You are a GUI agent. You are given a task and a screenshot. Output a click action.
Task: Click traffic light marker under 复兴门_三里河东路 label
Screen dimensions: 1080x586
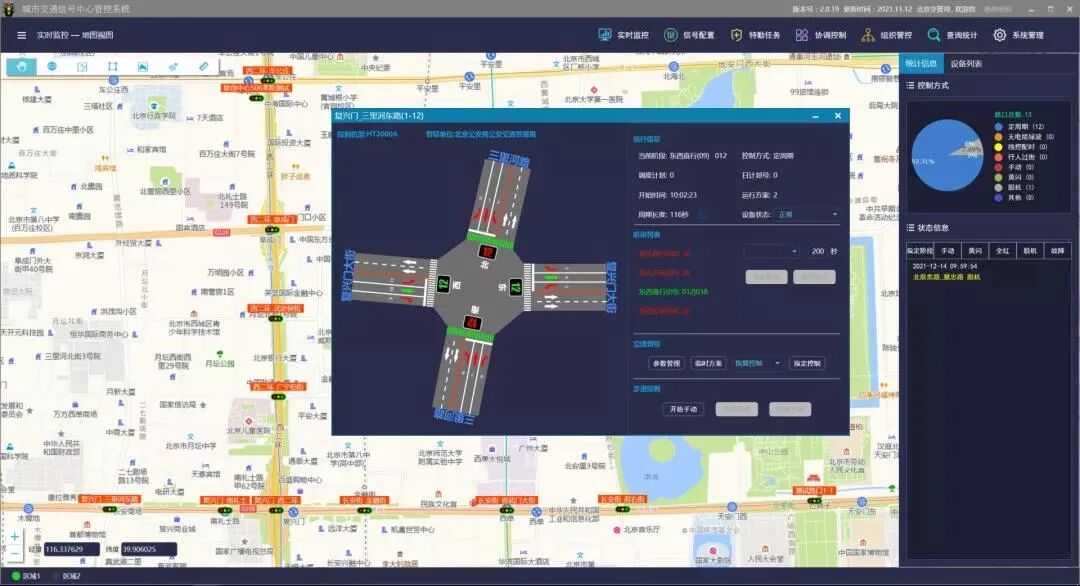click(110, 510)
